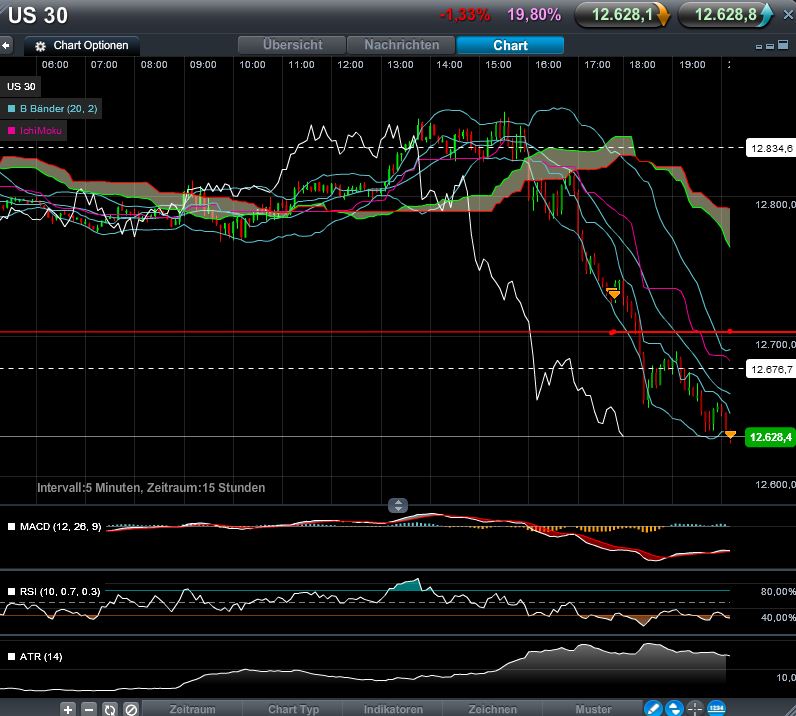This screenshot has width=796, height=716.
Task: Click the clear/cancel circle-slash icon
Action: (131, 709)
